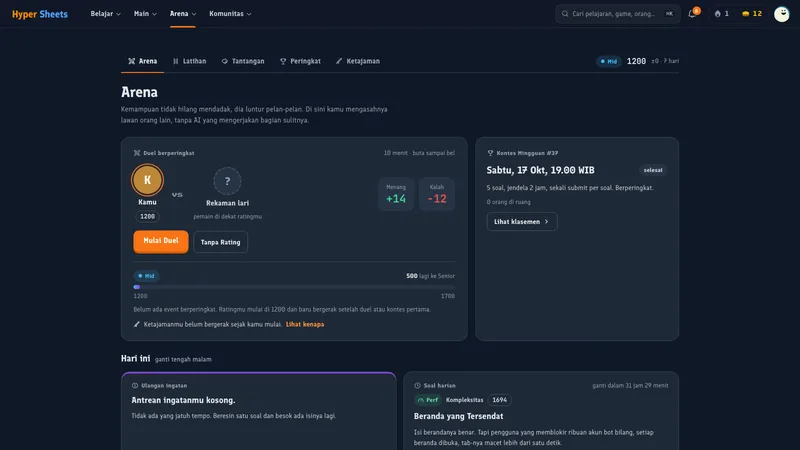Expand the Belajar menu
800x450 pixels.
coord(106,14)
